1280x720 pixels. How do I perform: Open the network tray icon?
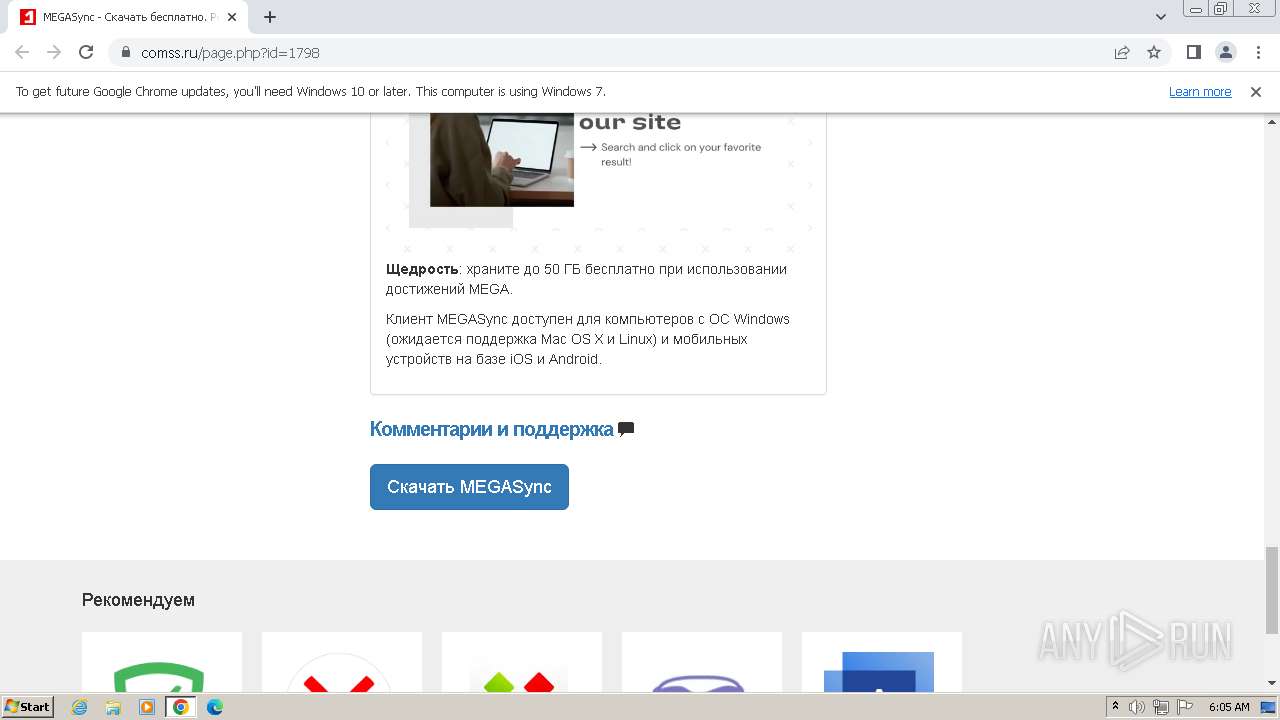coord(1161,707)
